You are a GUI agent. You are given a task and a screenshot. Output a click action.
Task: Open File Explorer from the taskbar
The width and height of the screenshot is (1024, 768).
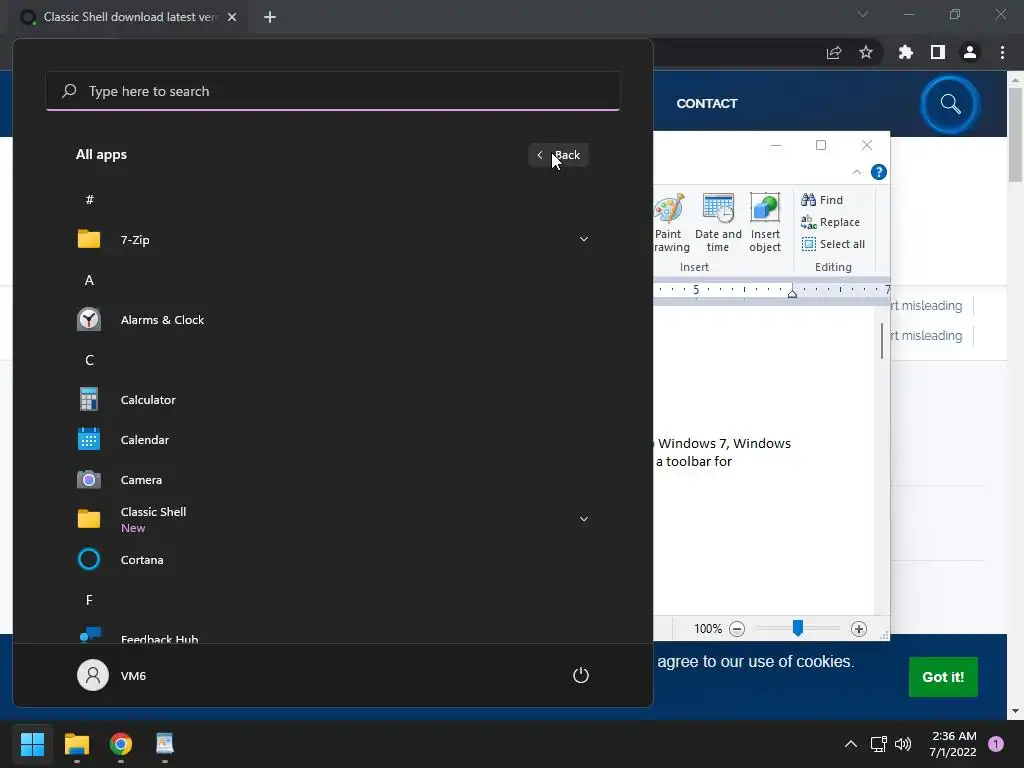[x=77, y=744]
